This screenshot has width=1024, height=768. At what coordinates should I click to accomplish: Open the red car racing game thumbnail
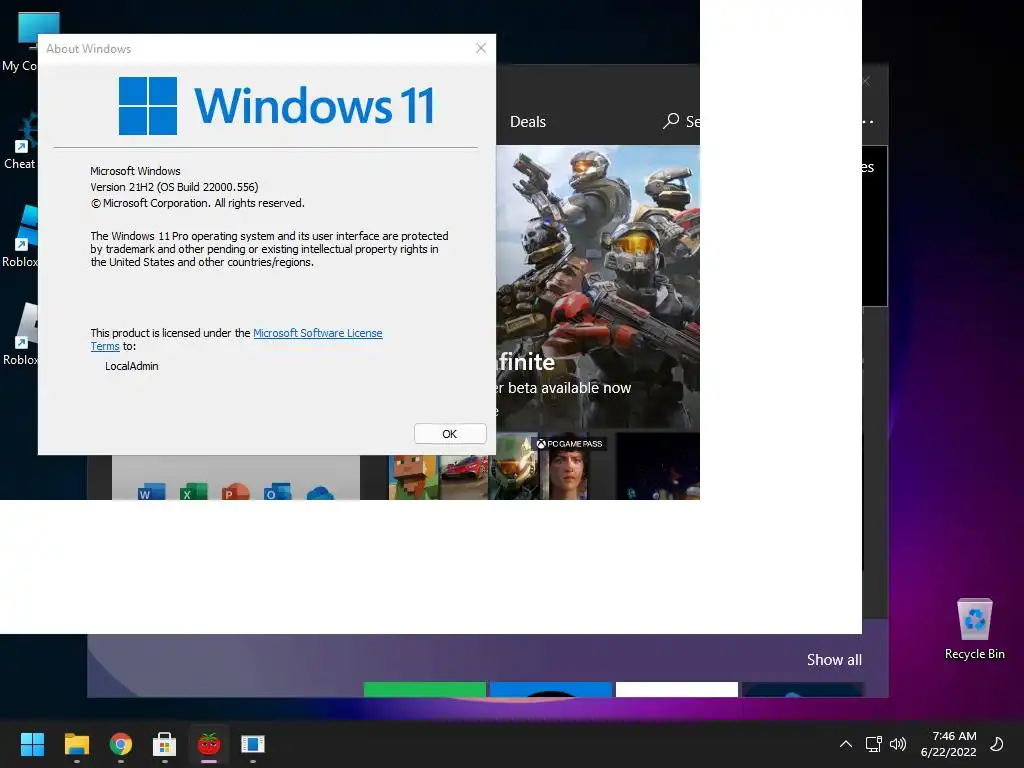[x=462, y=477]
